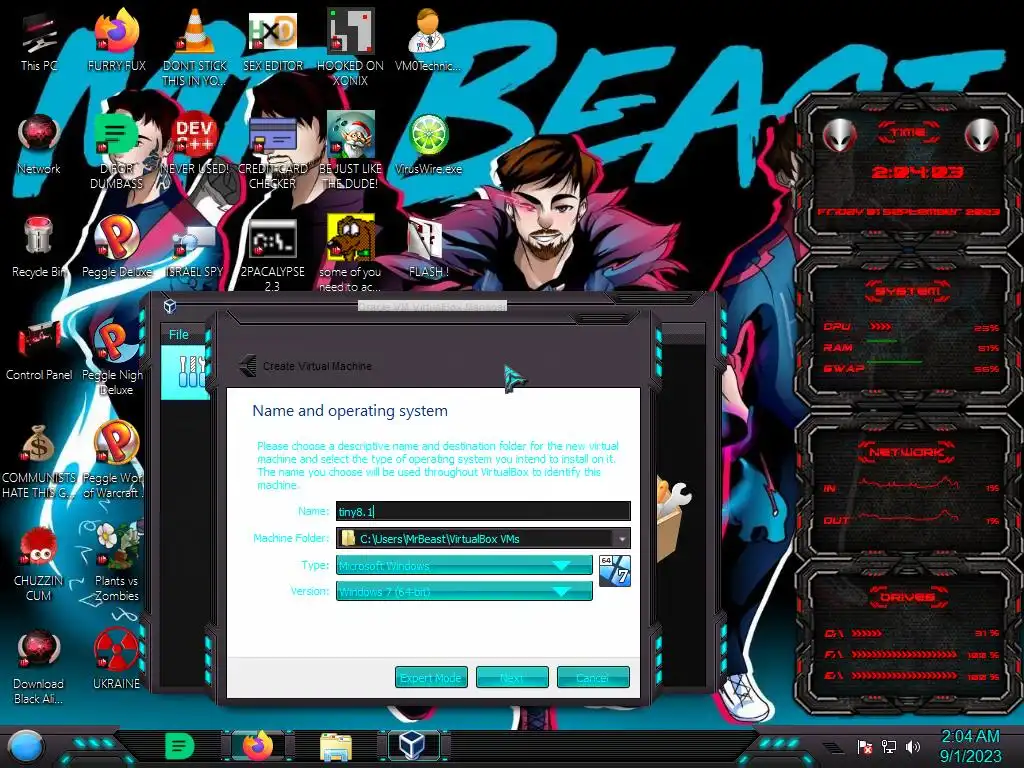Viewport: 1024px width, 768px height.
Task: Click into the Name field containing tiny8.1
Action: point(483,511)
